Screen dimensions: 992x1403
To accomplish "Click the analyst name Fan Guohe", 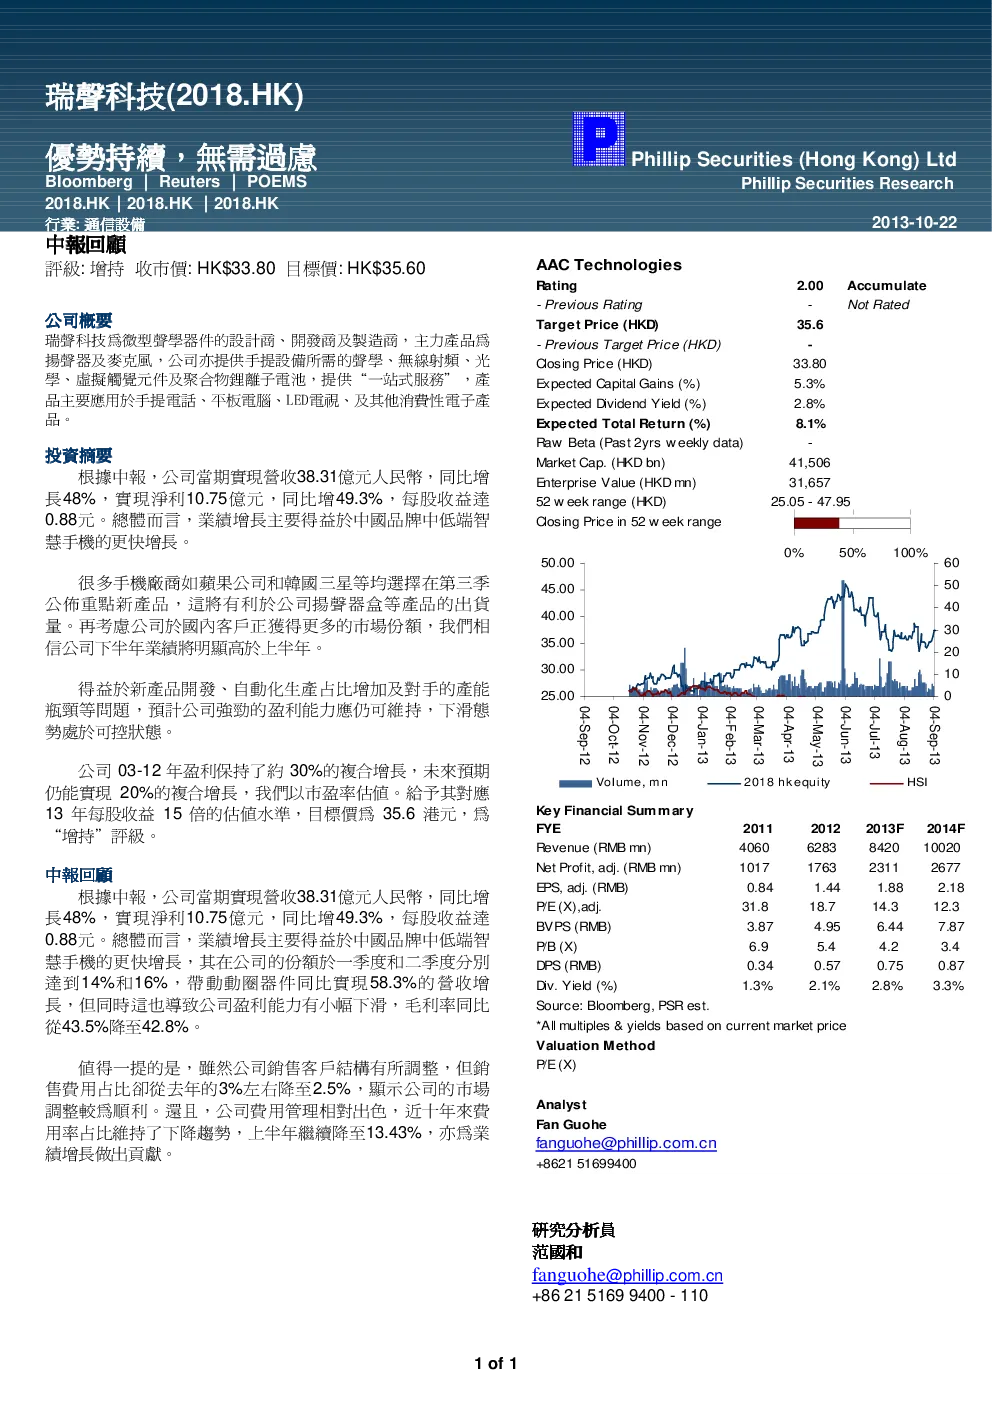I will pyautogui.click(x=571, y=1125).
